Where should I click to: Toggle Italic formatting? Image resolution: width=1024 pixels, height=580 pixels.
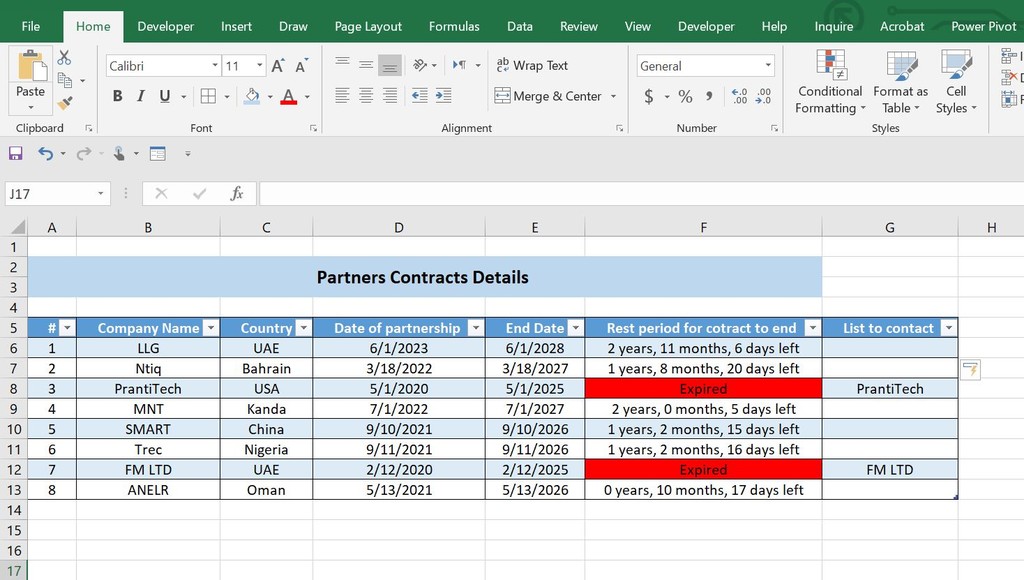point(141,96)
